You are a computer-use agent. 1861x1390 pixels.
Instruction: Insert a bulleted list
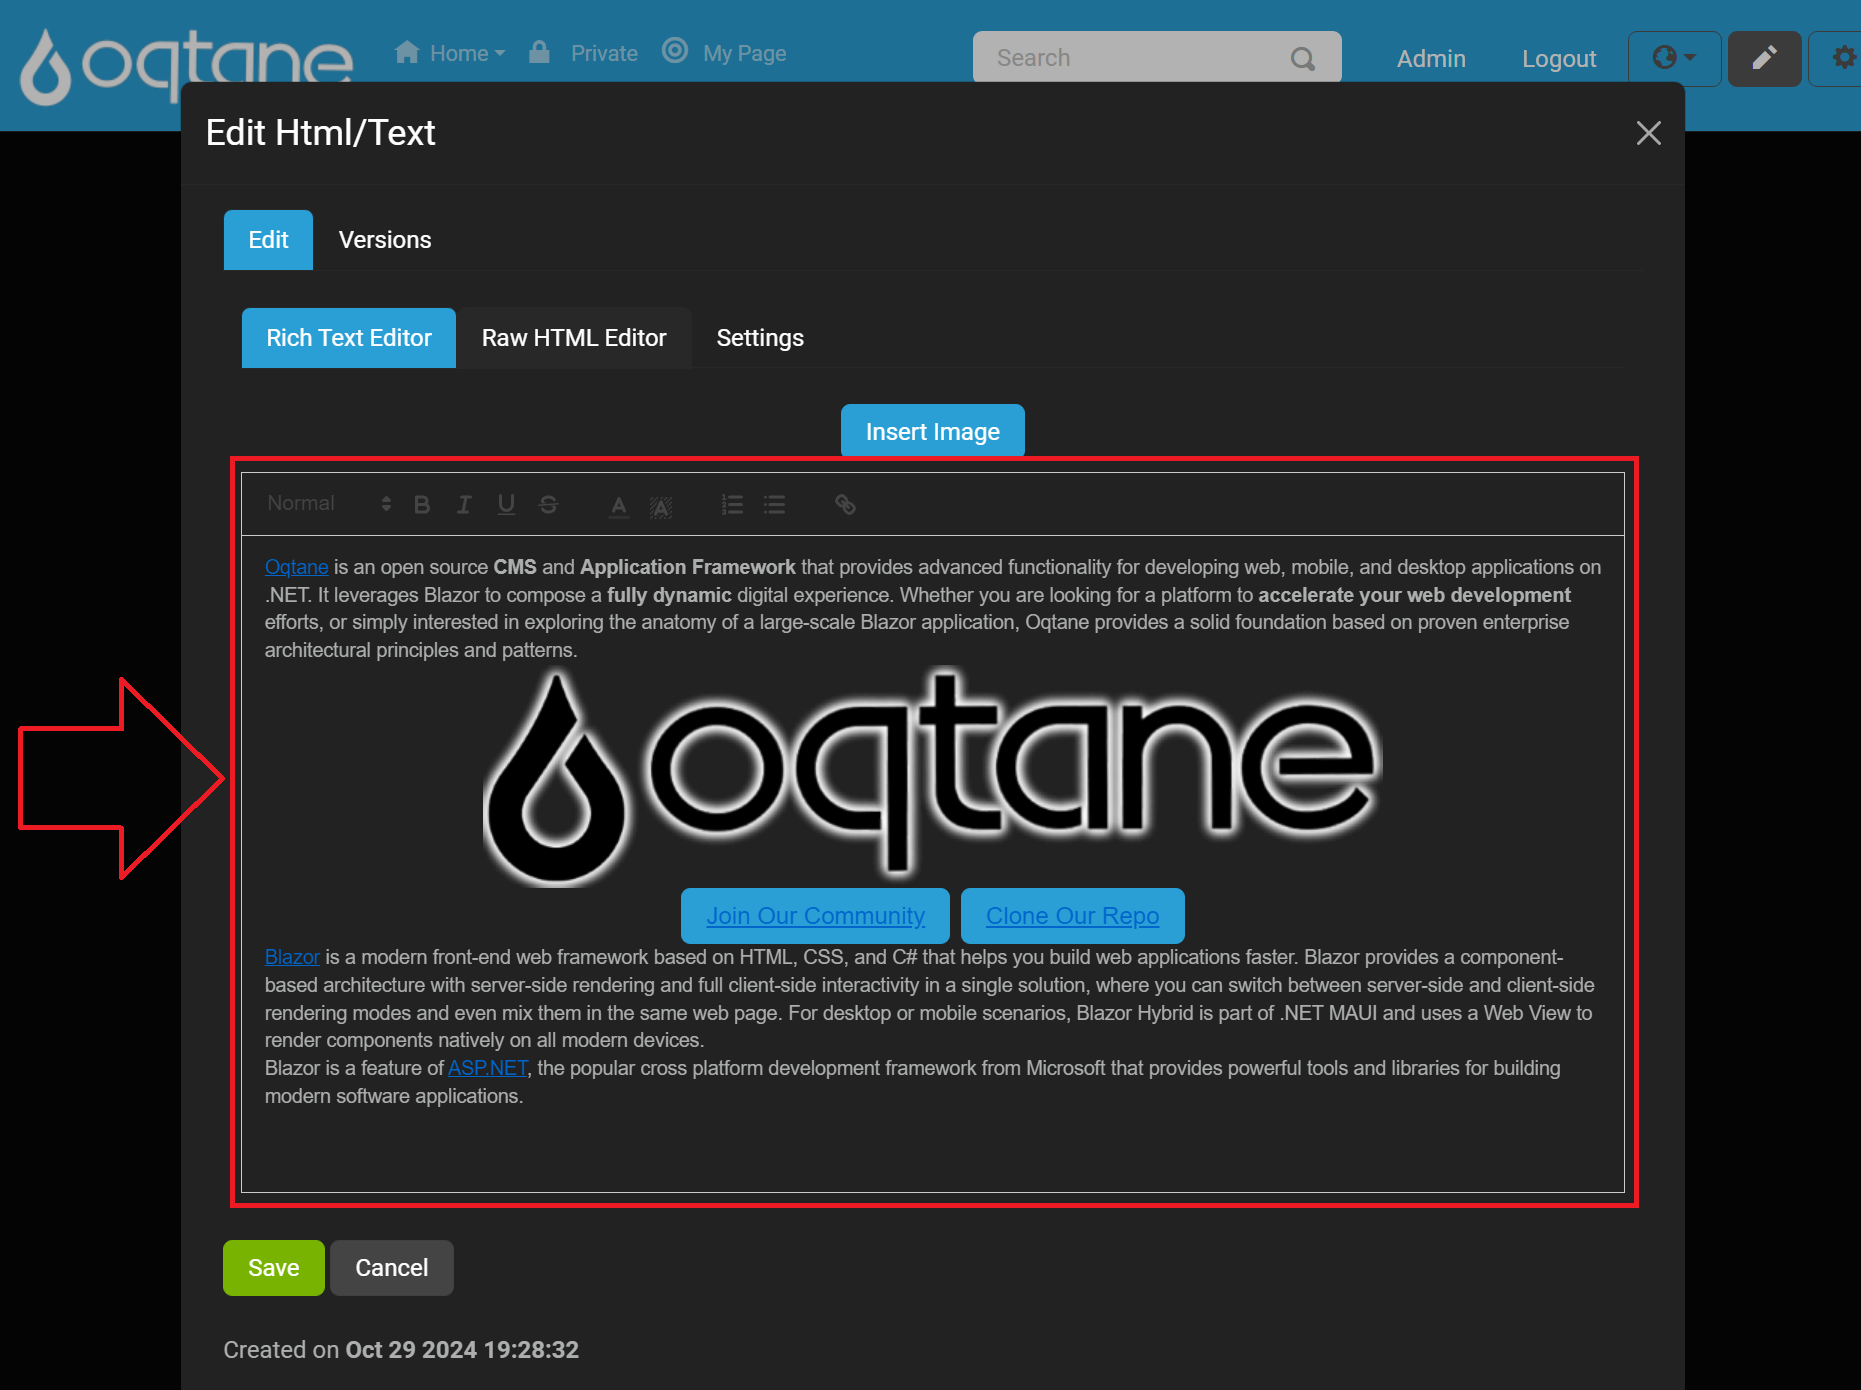click(x=774, y=505)
